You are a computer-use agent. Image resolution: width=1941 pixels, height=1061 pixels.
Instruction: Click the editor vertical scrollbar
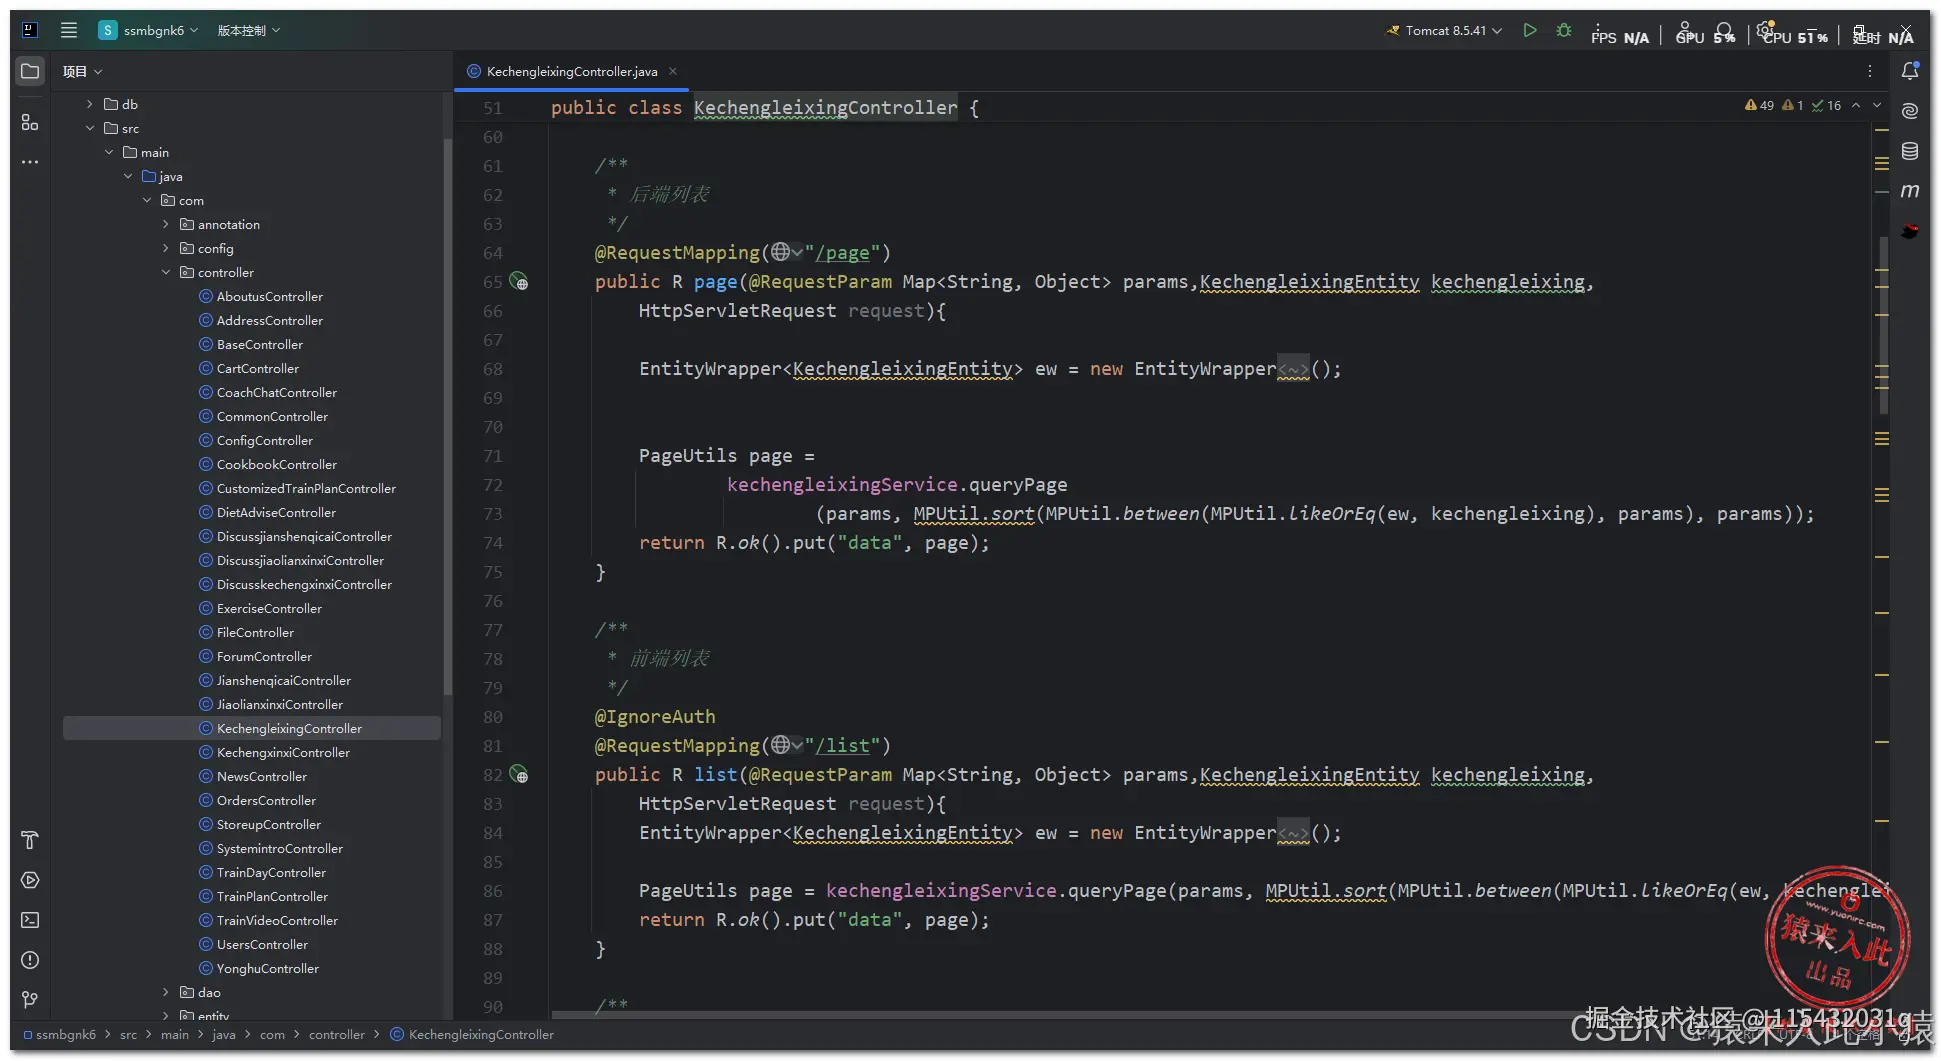1883,325
